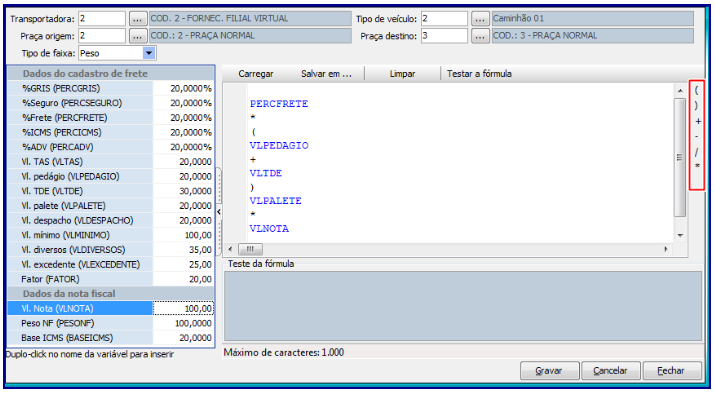Click the Transportadora input field
Image resolution: width=715 pixels, height=393 pixels.
(x=102, y=19)
